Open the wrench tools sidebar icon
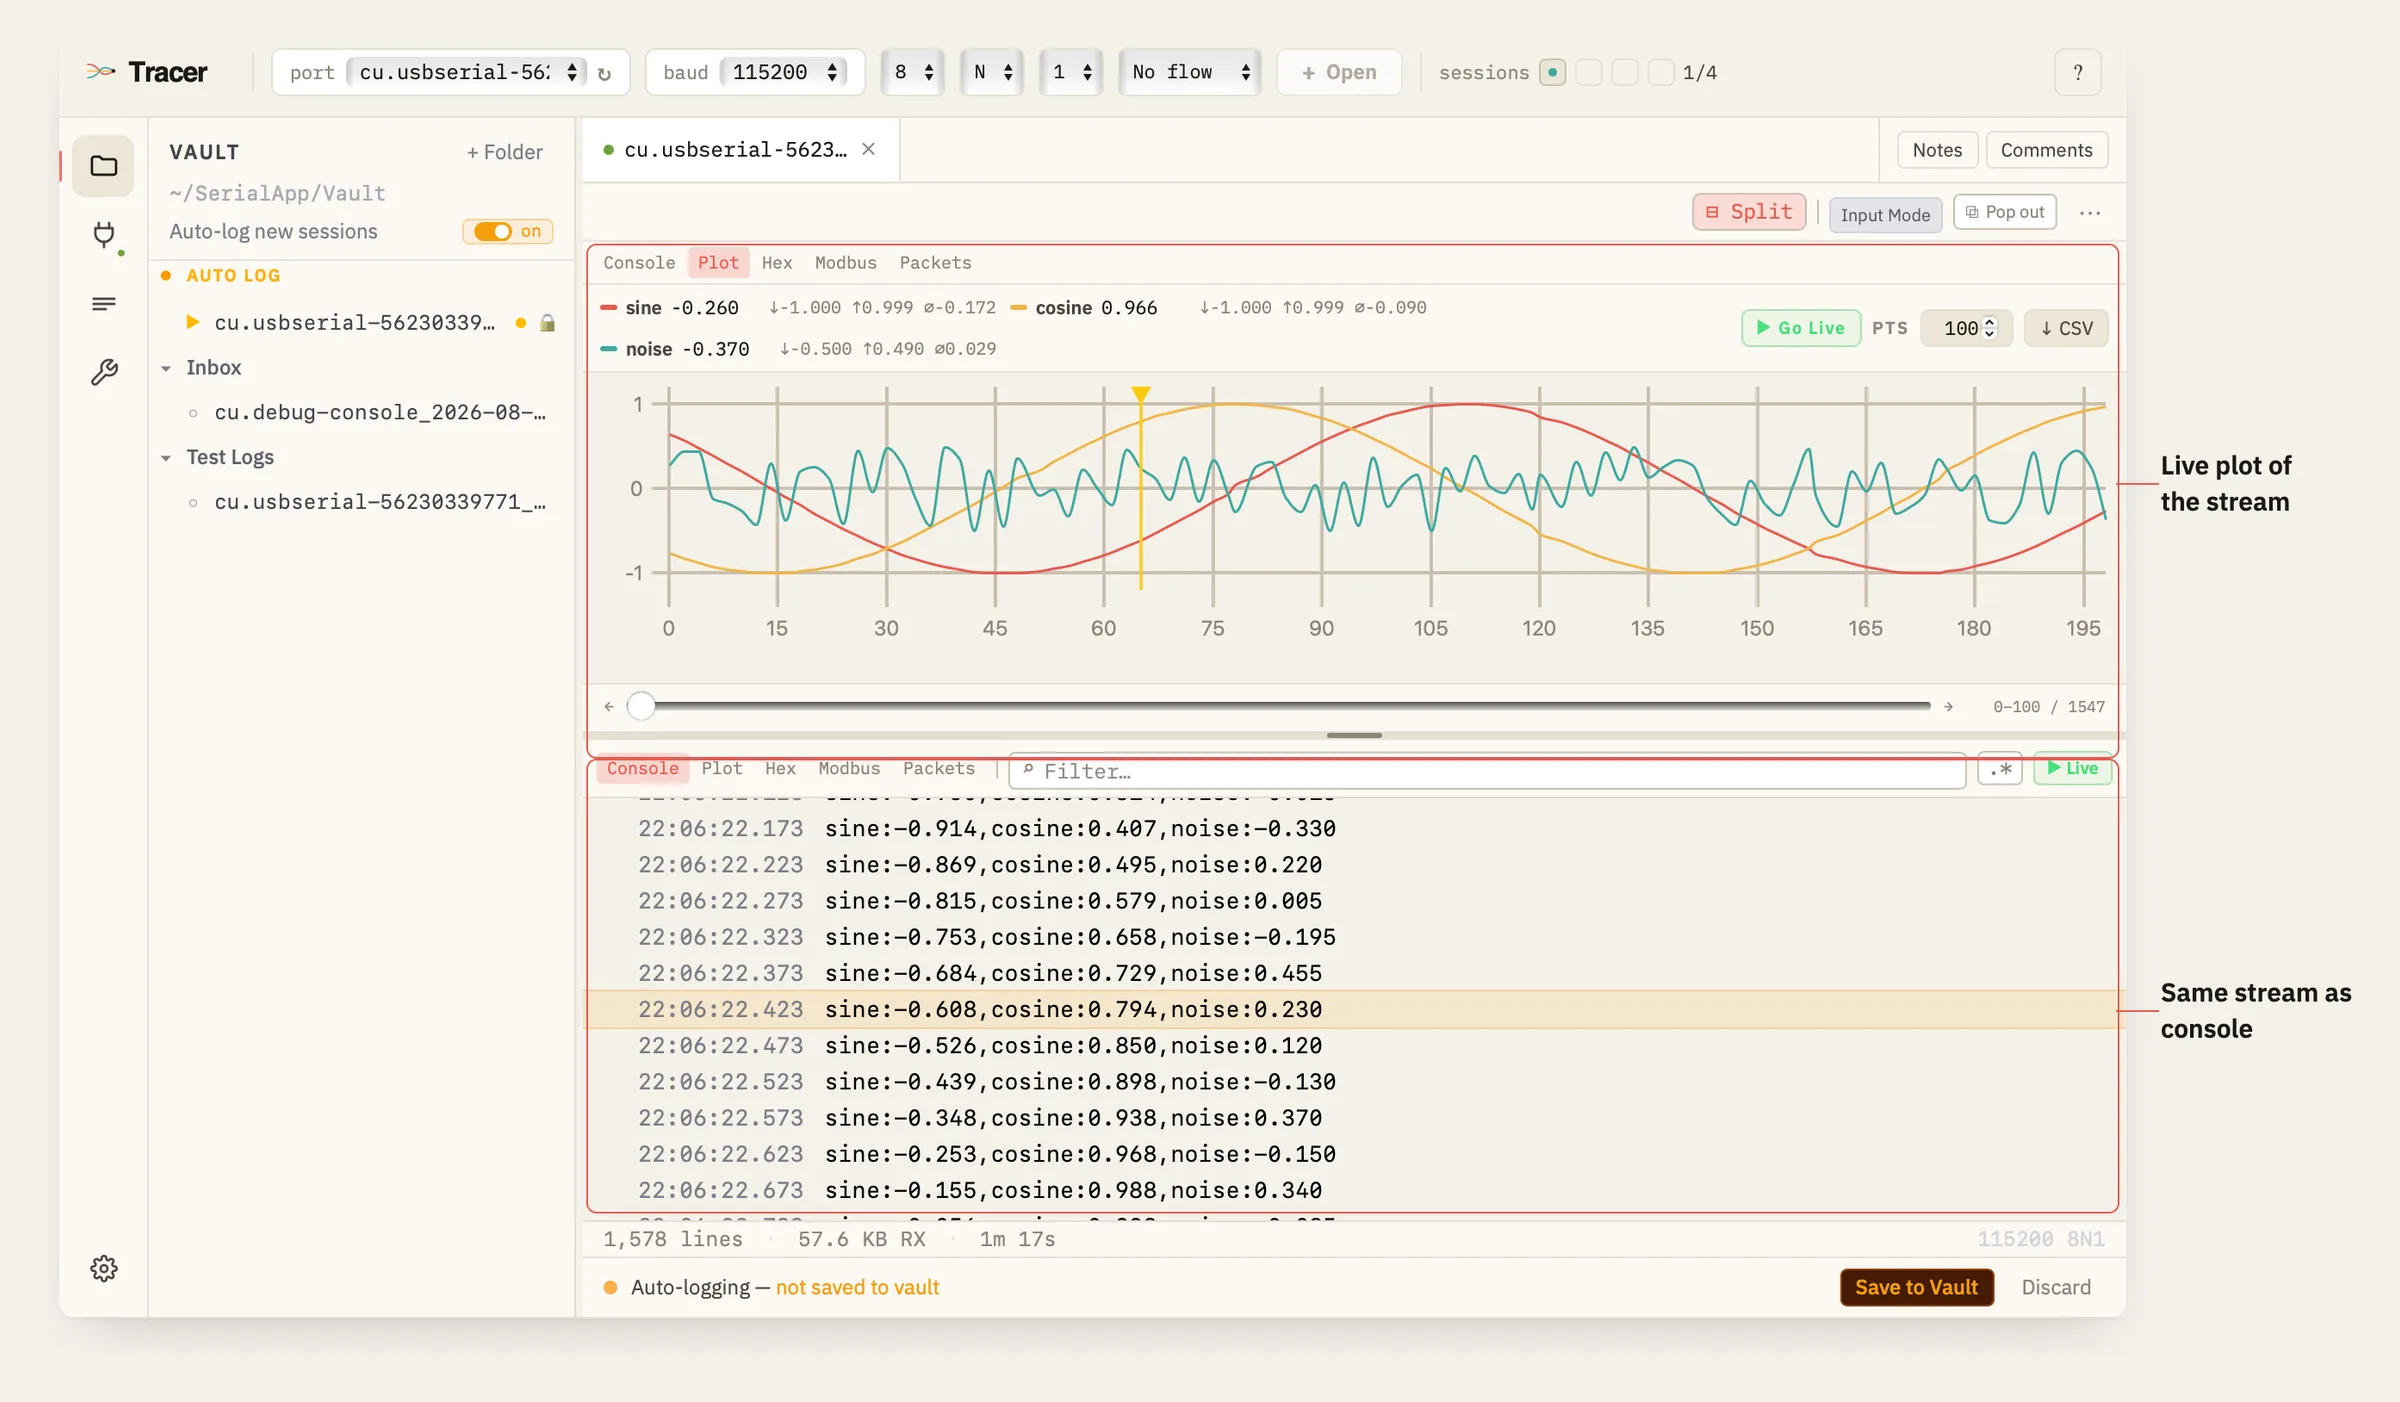This screenshot has width=2400, height=1402. click(104, 372)
